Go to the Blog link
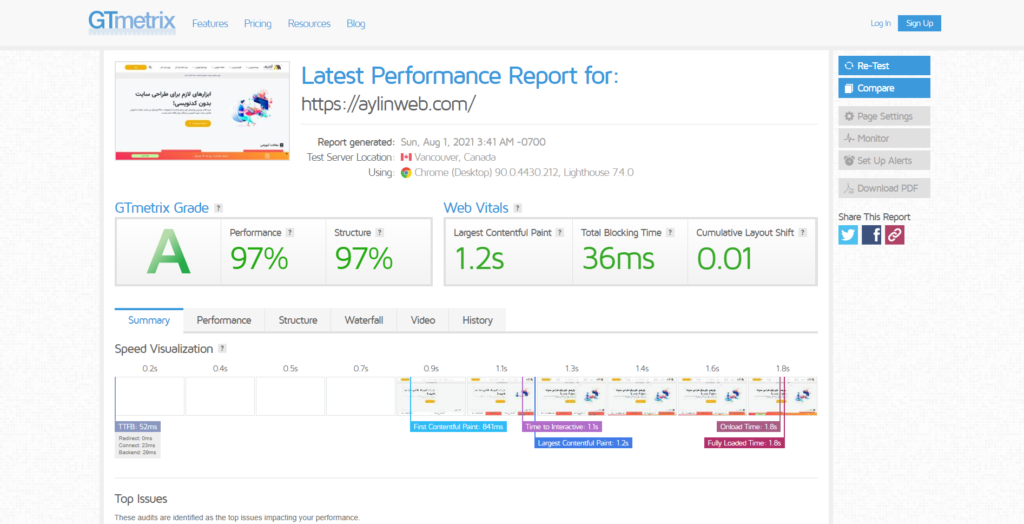This screenshot has width=1024, height=524. tap(355, 24)
